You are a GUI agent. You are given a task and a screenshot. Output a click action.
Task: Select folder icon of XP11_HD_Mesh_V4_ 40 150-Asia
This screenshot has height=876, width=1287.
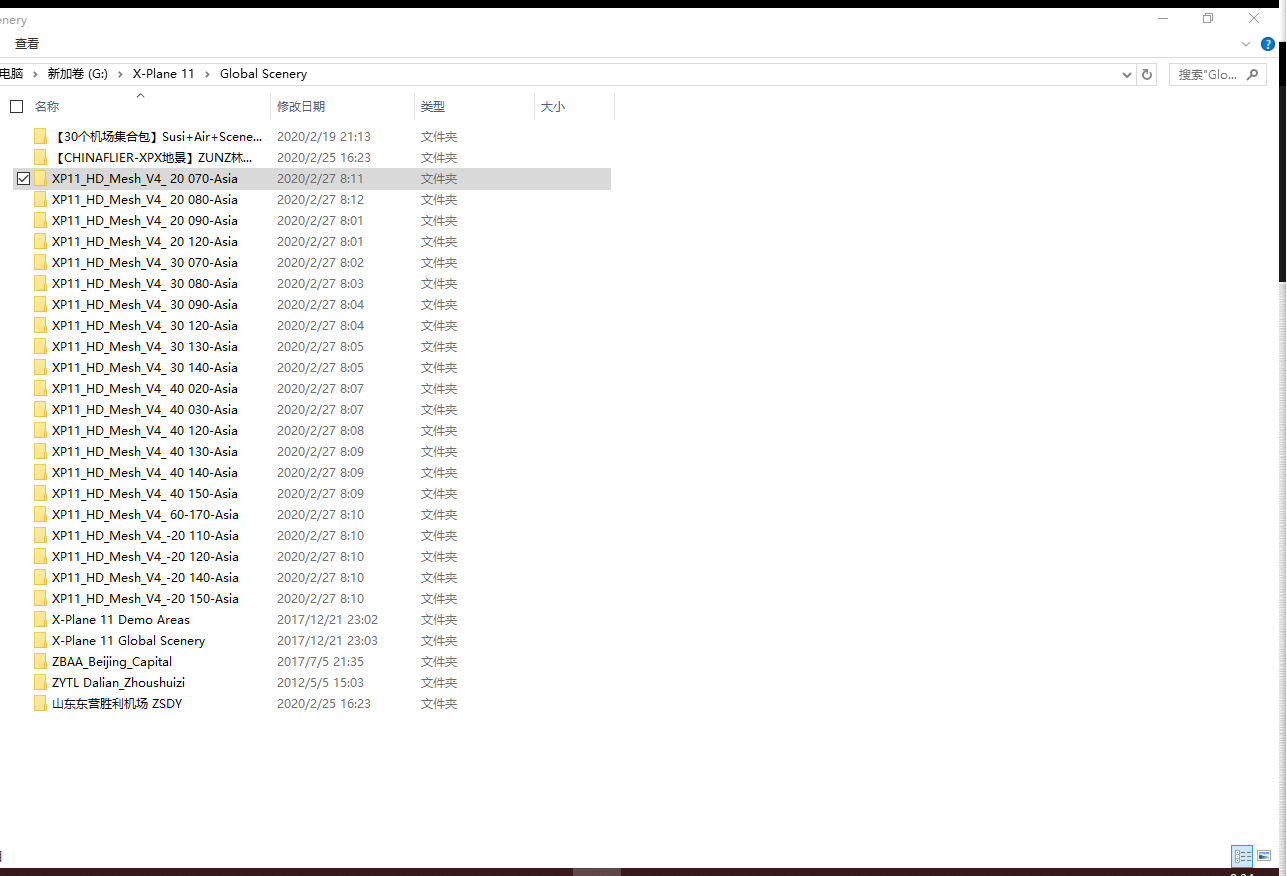[40, 493]
